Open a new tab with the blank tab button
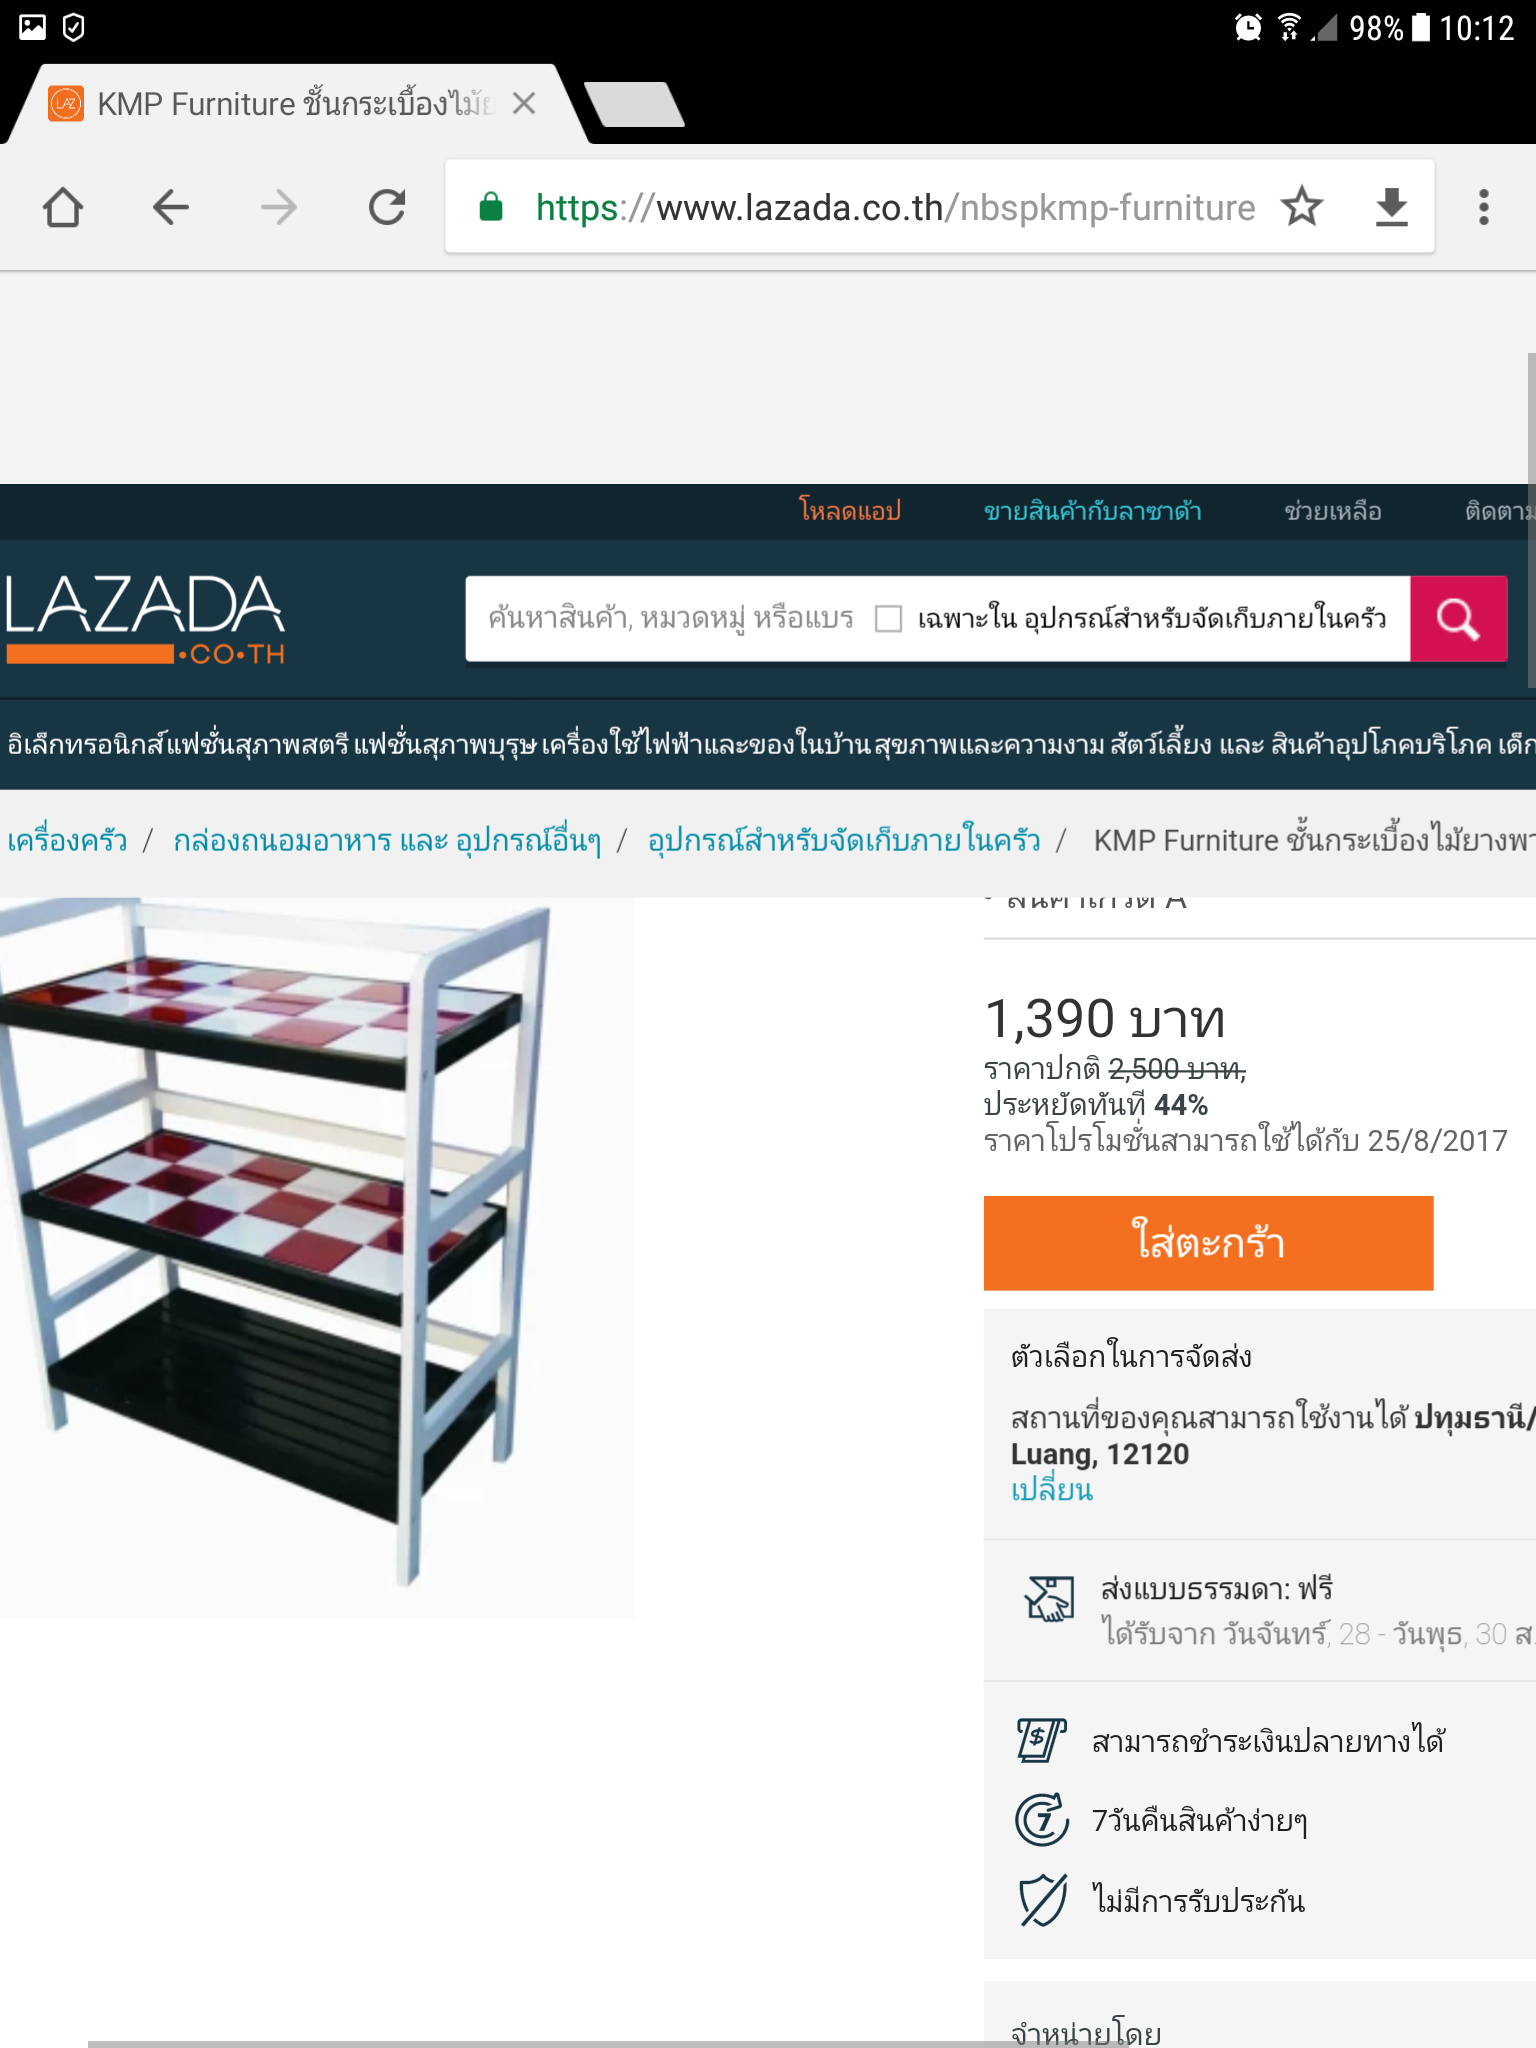 point(634,104)
